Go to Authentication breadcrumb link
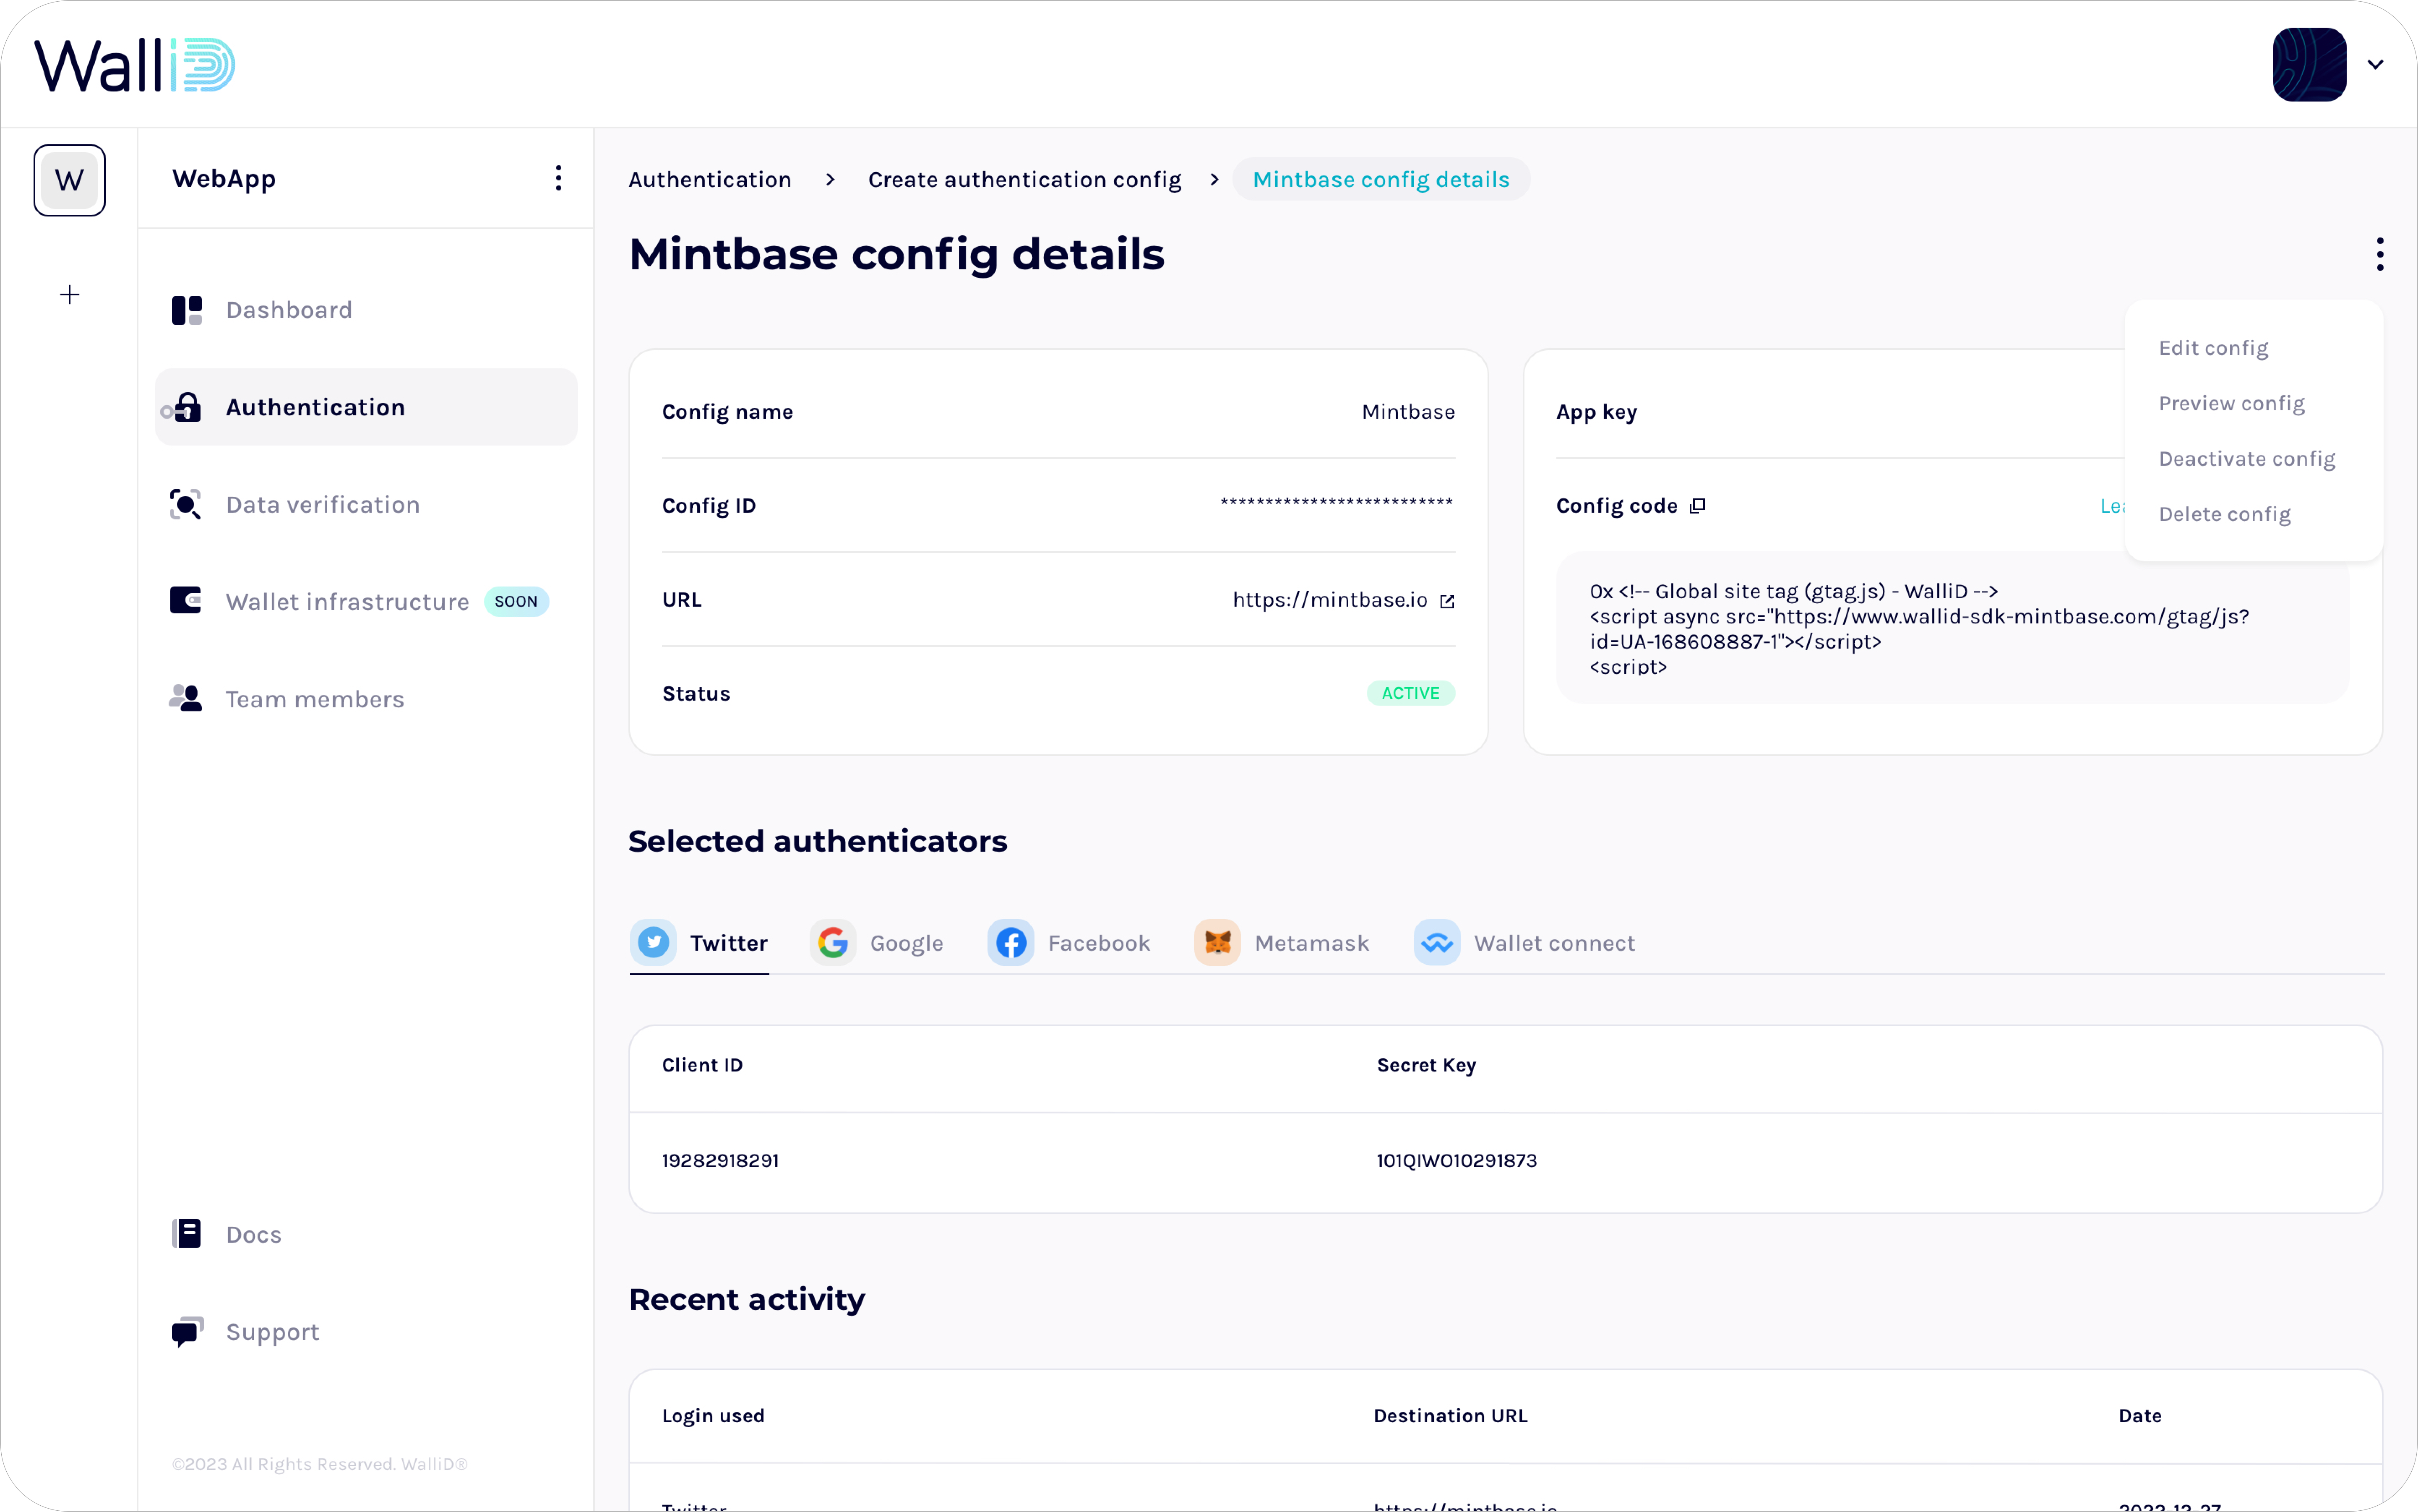 pos(709,179)
